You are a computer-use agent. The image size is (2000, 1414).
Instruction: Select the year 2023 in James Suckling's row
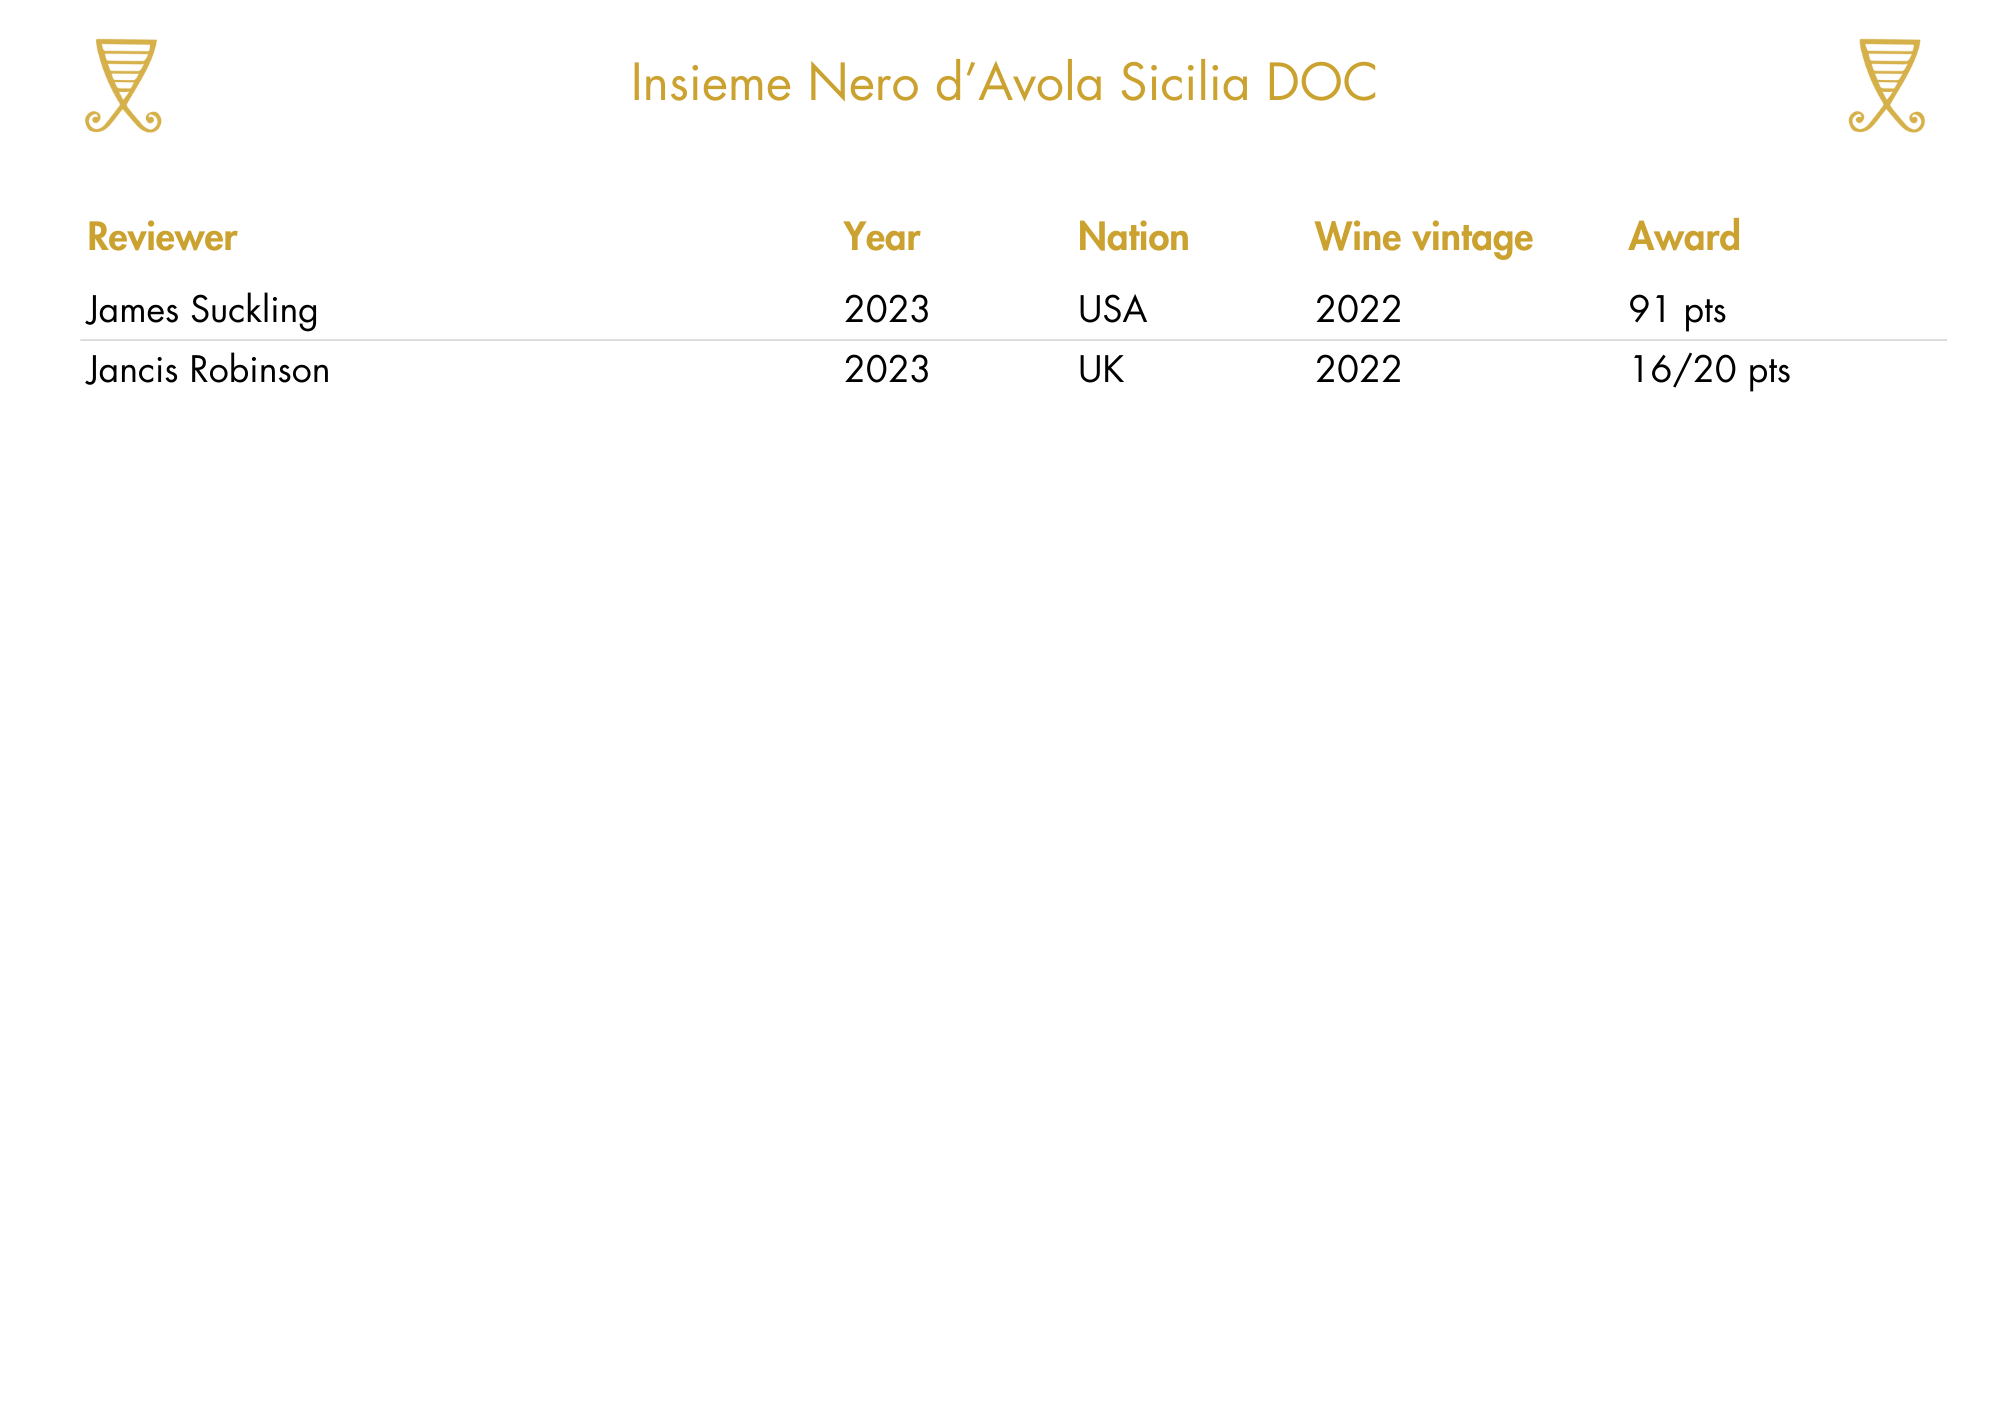pos(886,310)
